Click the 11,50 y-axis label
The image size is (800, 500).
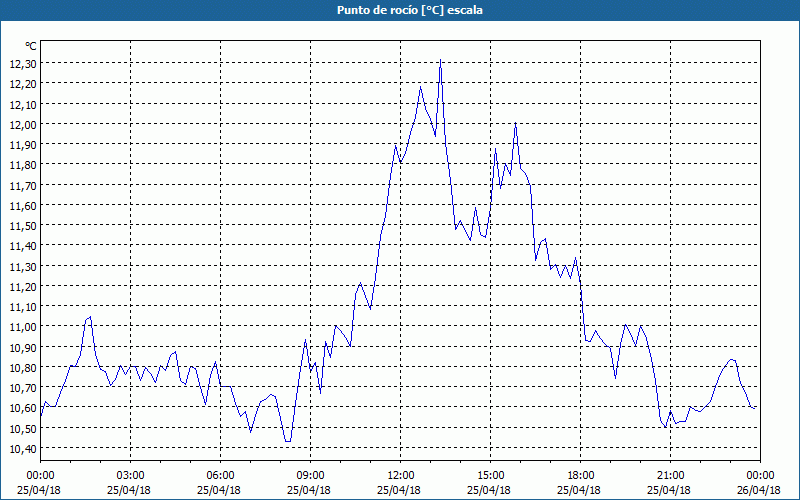[23, 226]
